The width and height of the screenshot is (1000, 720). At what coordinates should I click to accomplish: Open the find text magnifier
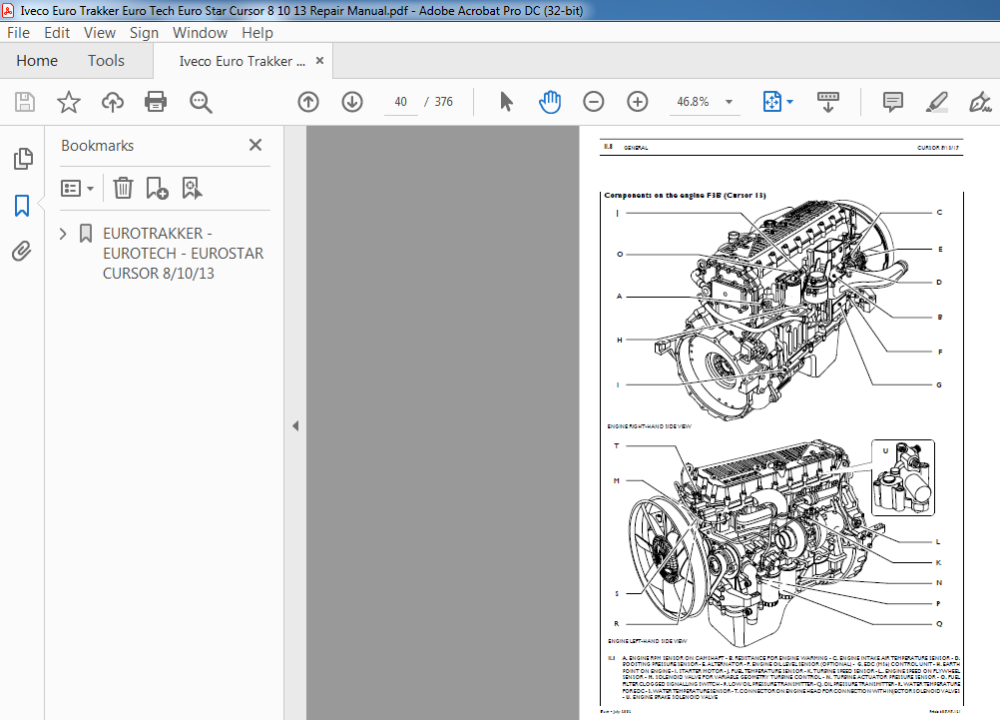[200, 102]
